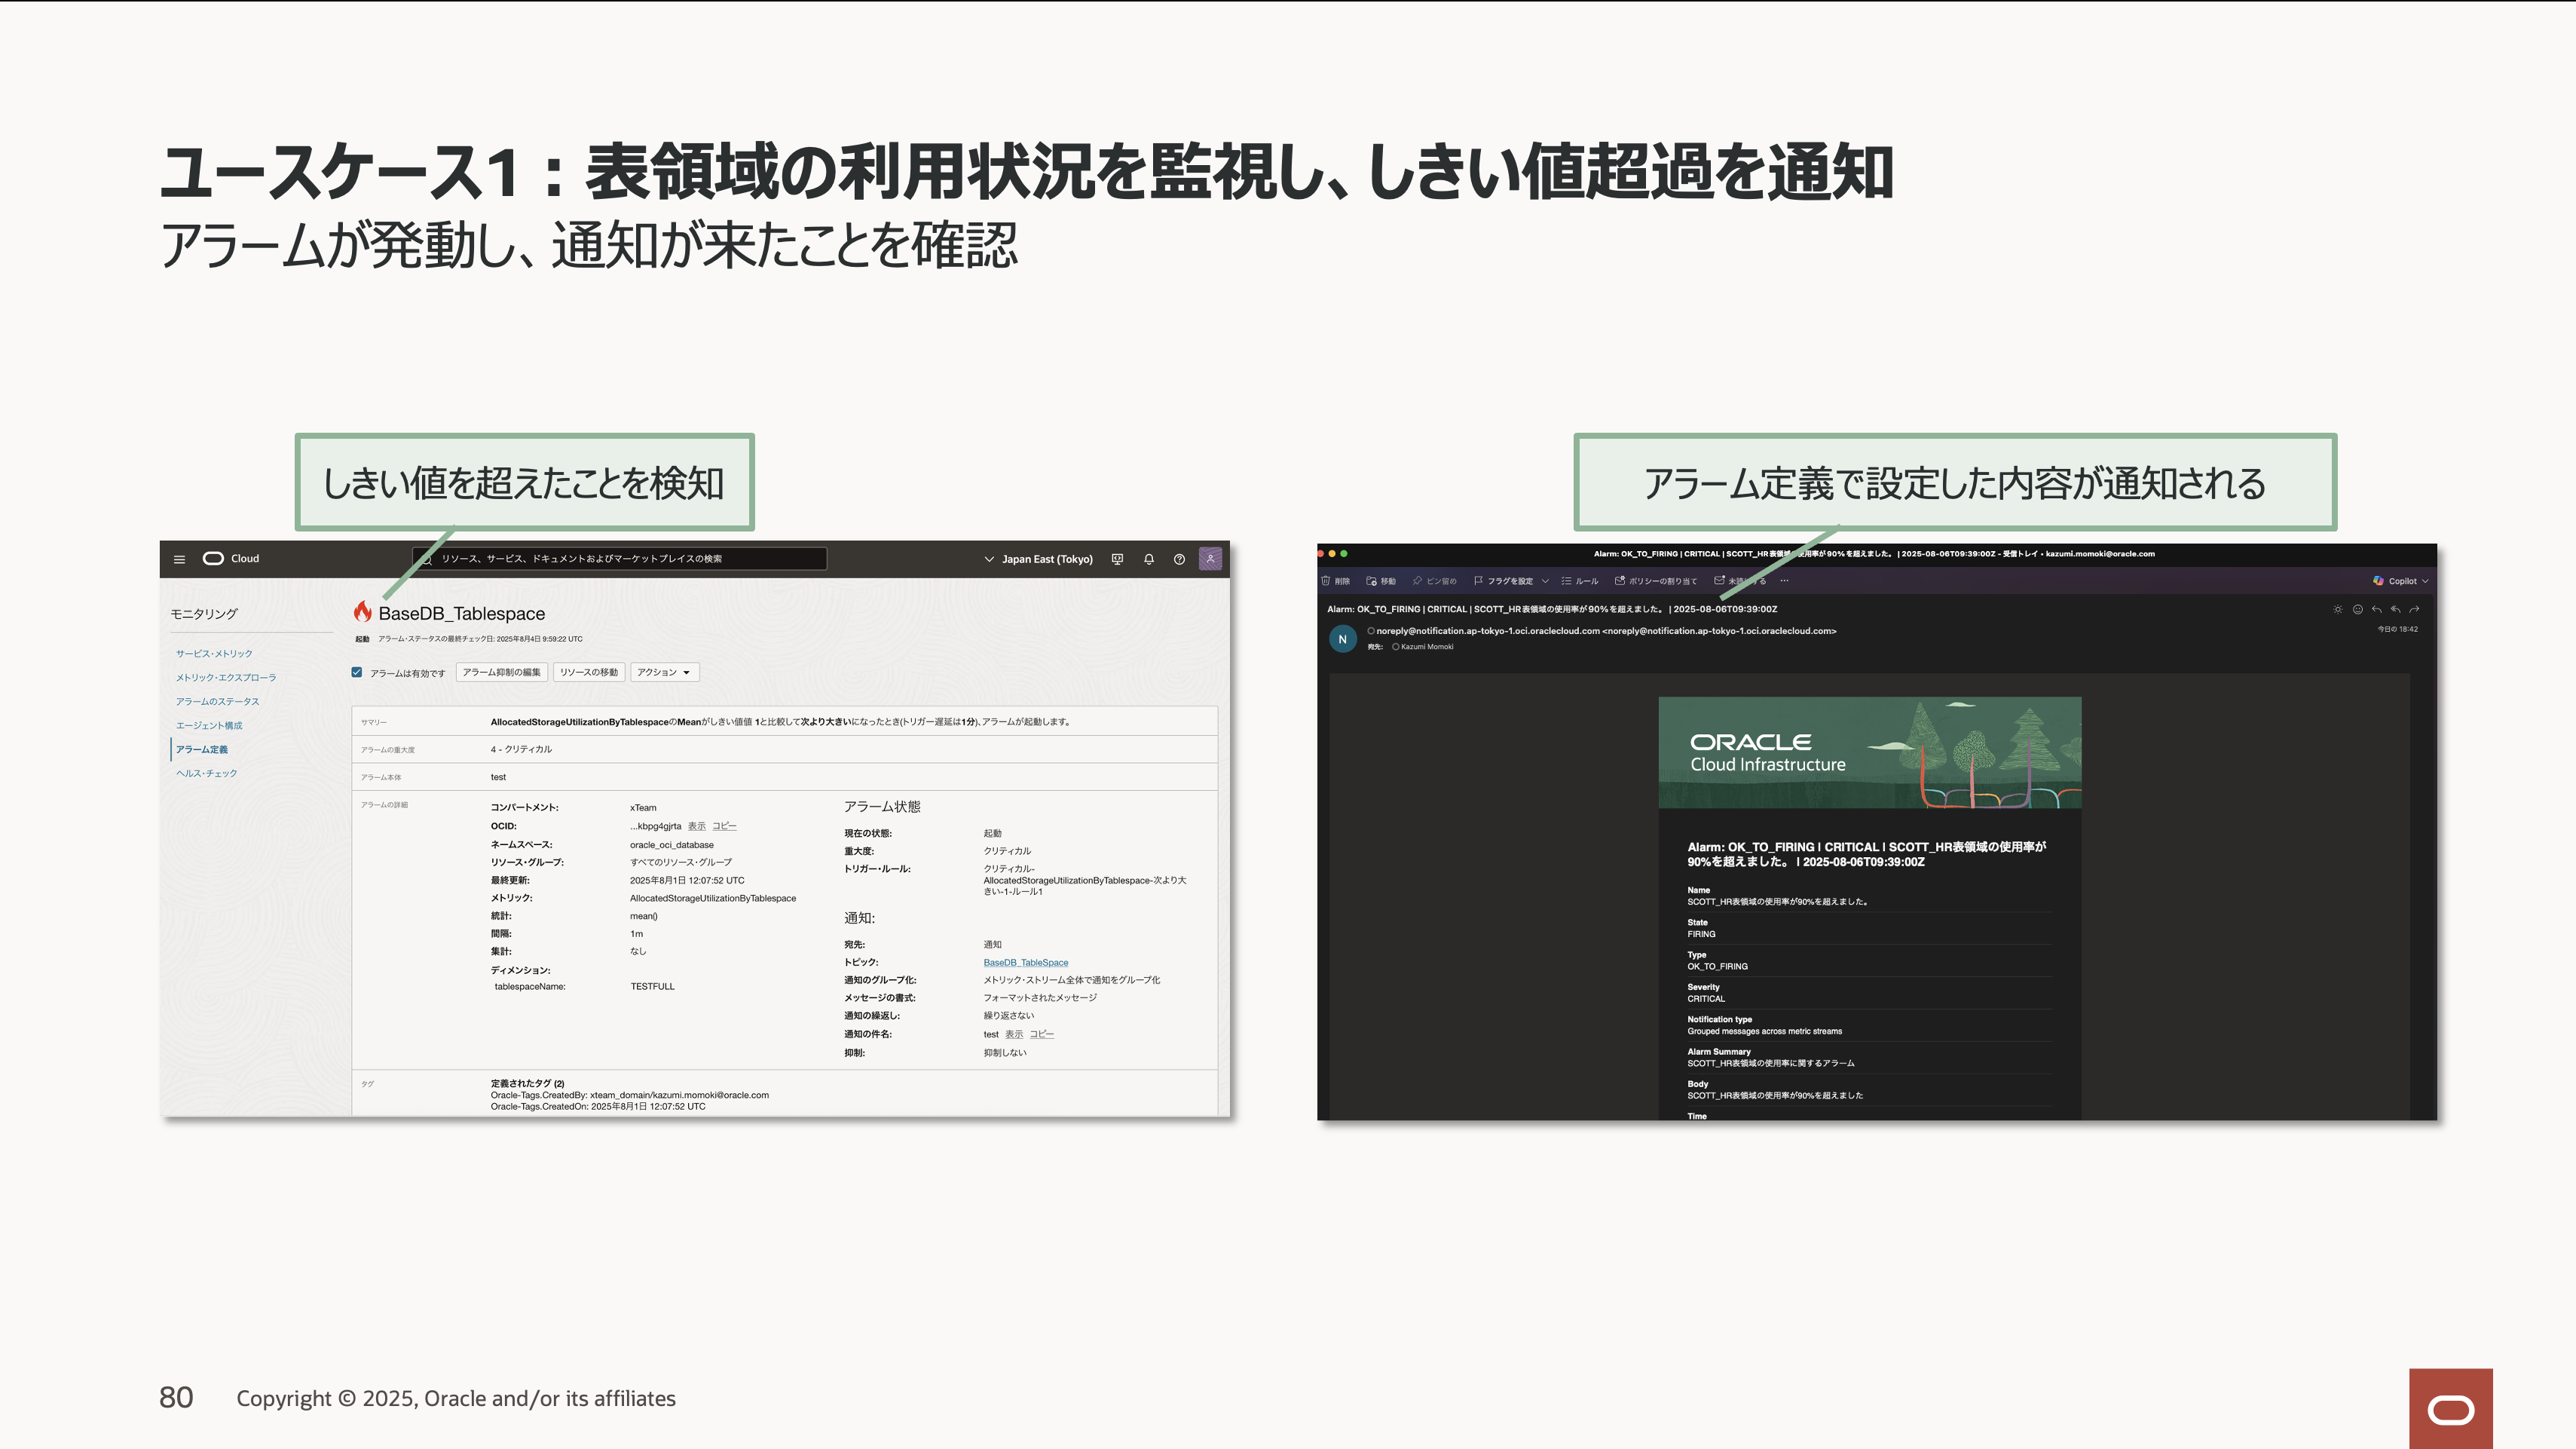The image size is (2576, 1449).
Task: Select アラーム定義 in monitoring sidebar
Action: [202, 749]
